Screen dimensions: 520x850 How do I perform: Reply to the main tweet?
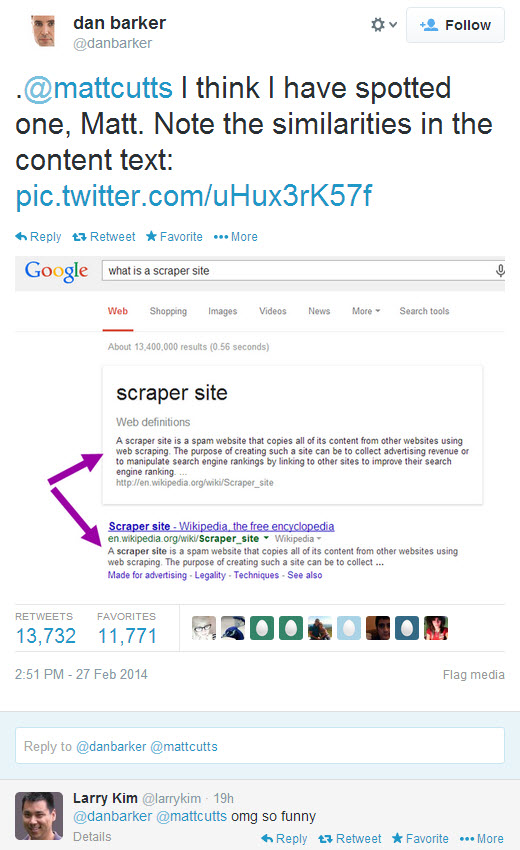click(38, 237)
